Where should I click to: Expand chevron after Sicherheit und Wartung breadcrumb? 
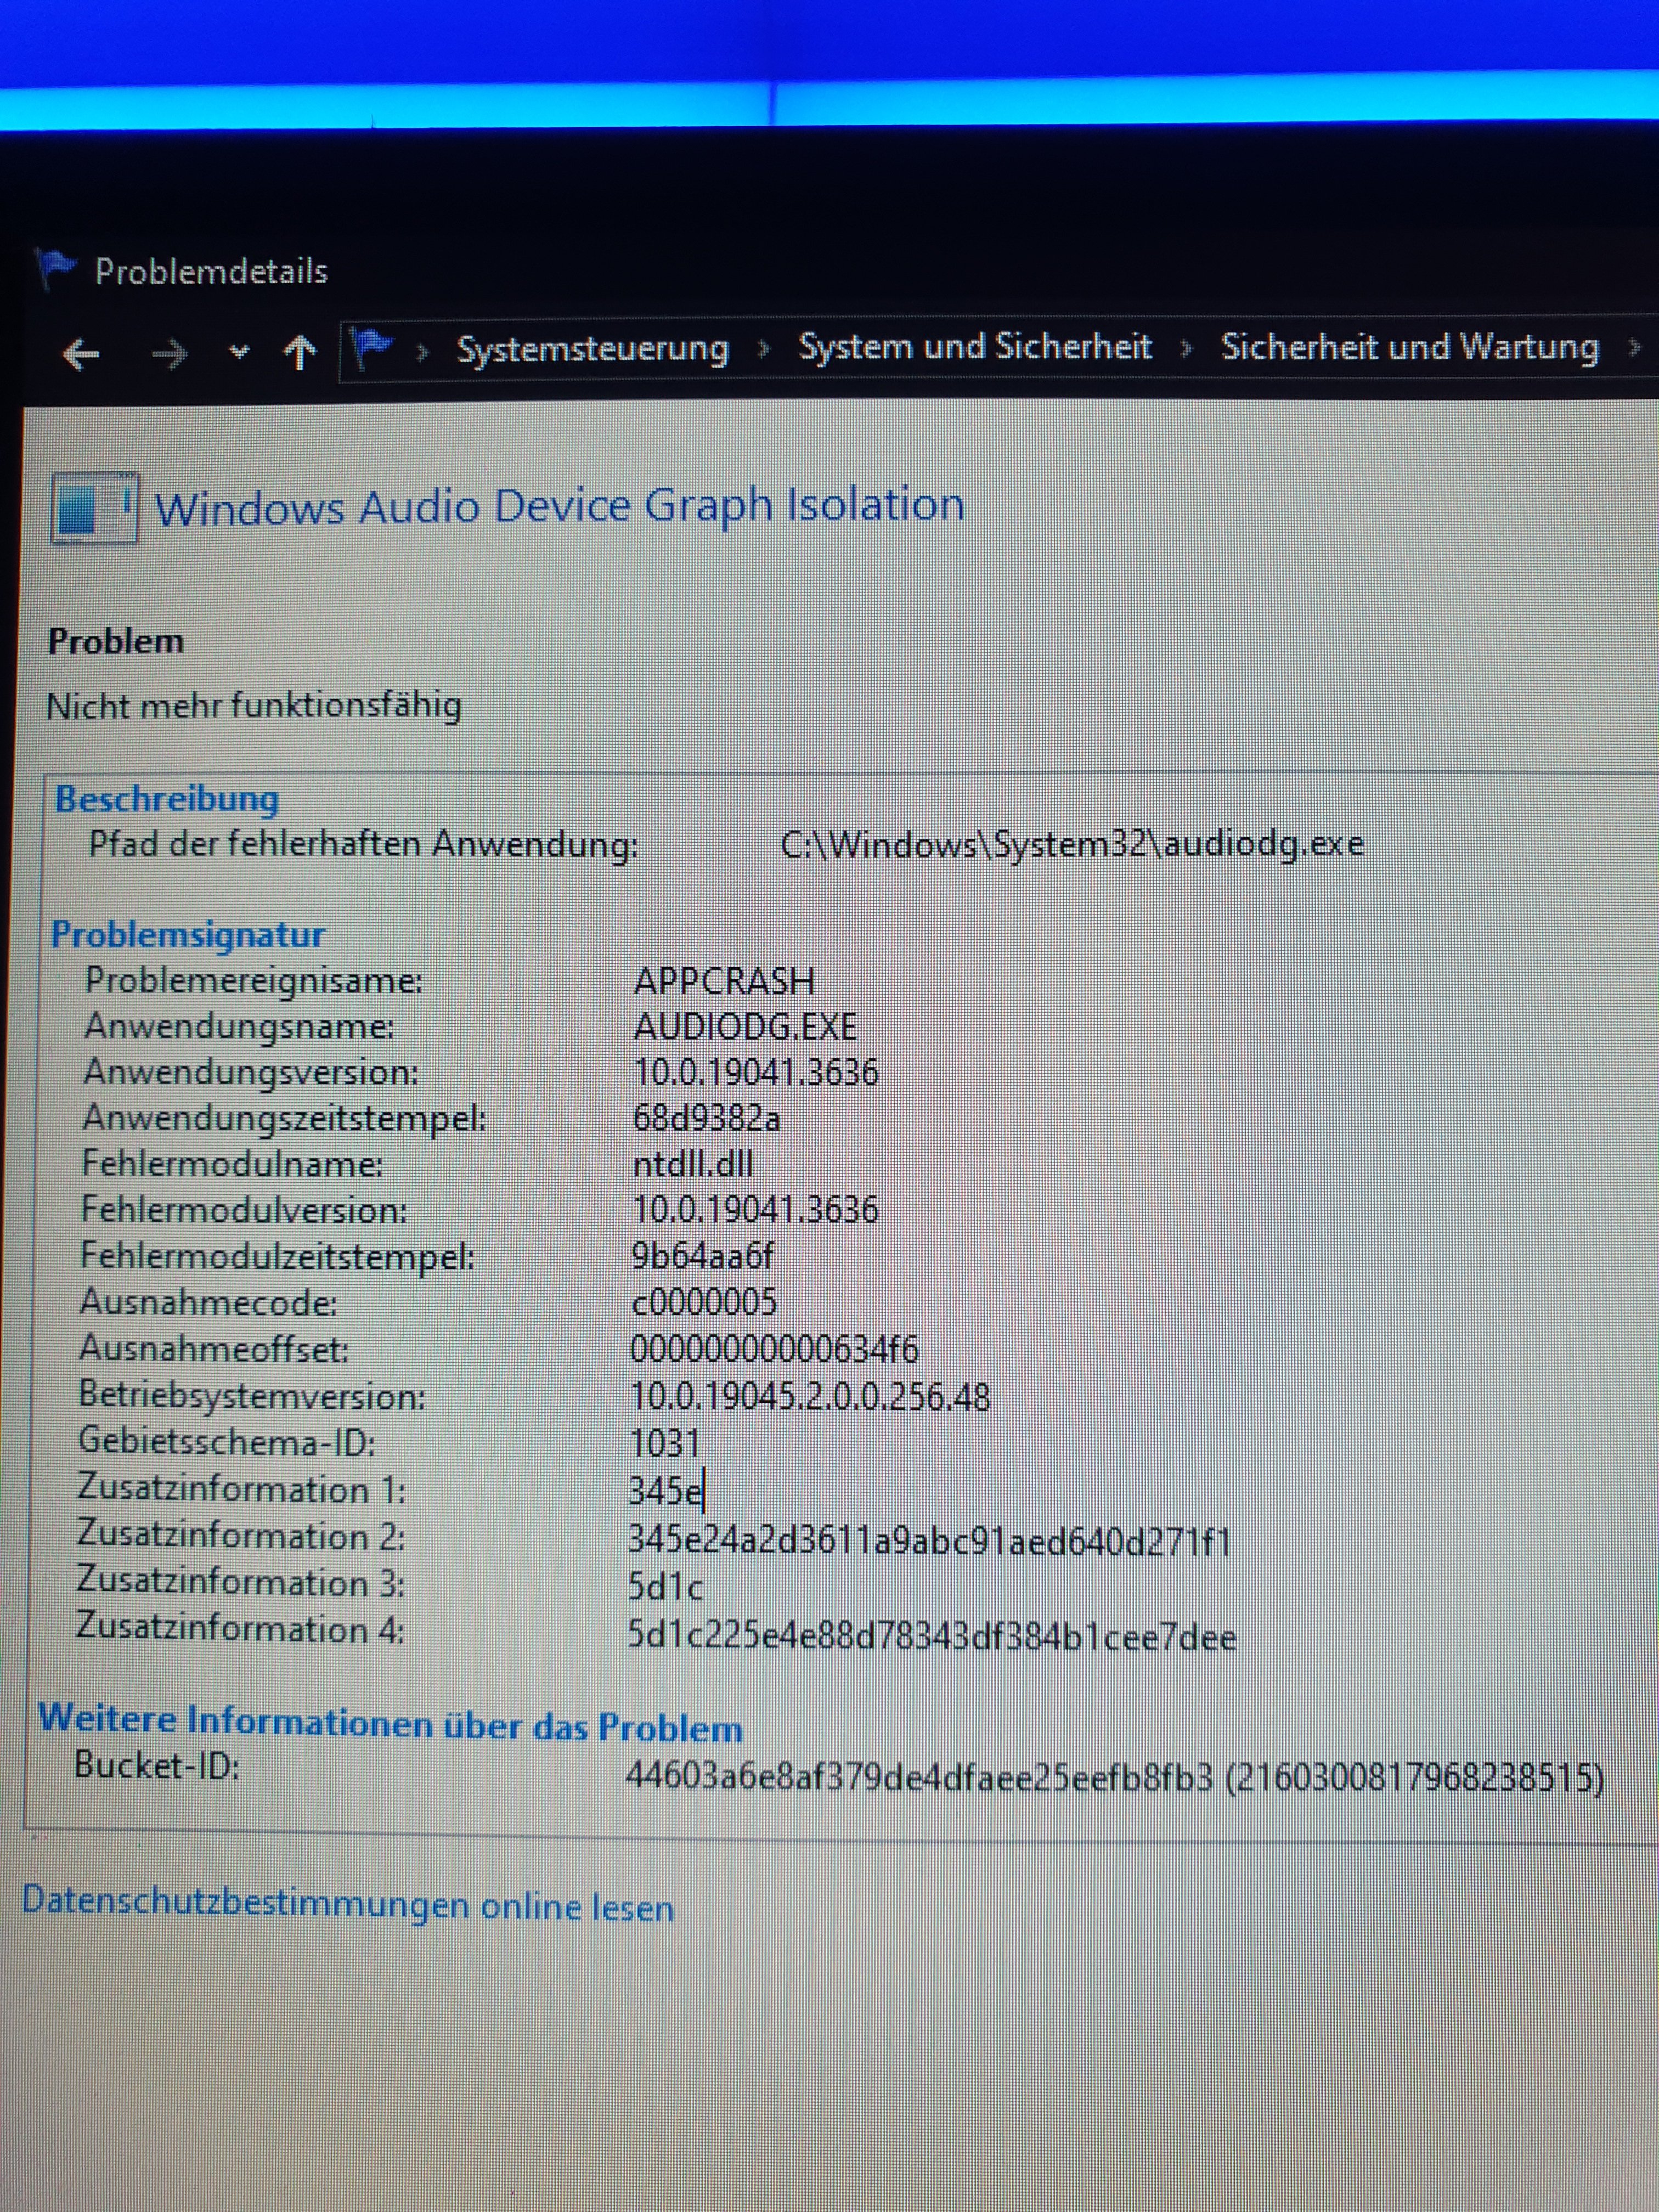point(1635,348)
